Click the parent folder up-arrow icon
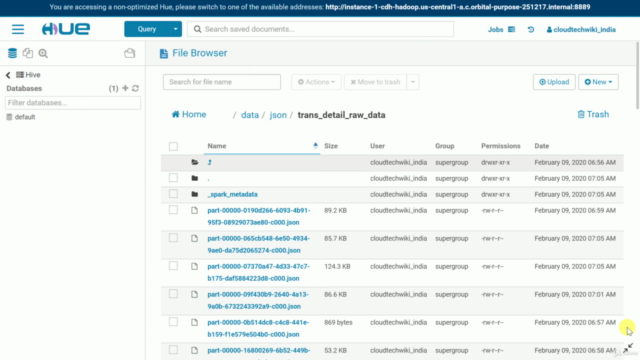The height and width of the screenshot is (360, 640). coord(210,162)
